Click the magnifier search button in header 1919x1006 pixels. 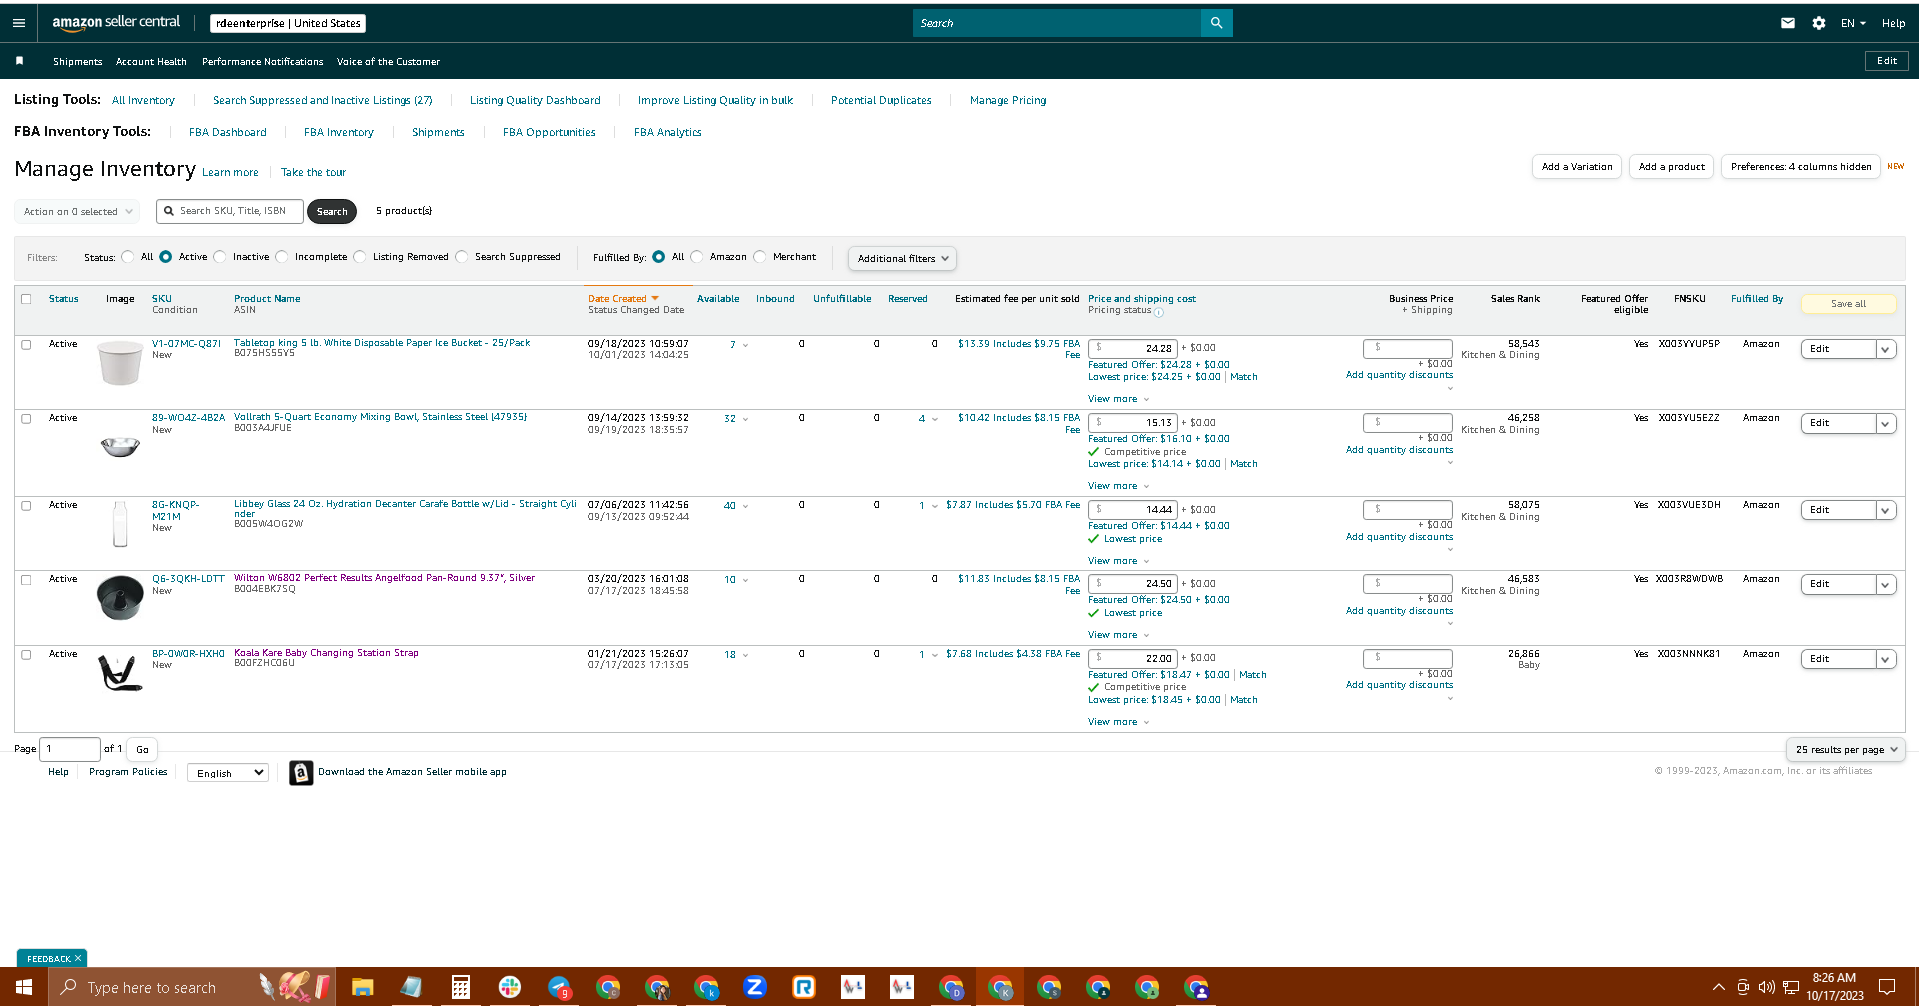point(1216,23)
